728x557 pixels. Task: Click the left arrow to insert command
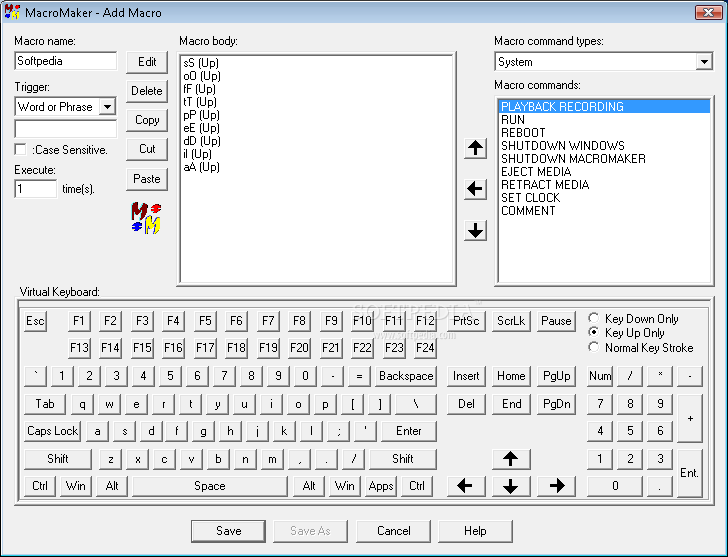coord(475,189)
